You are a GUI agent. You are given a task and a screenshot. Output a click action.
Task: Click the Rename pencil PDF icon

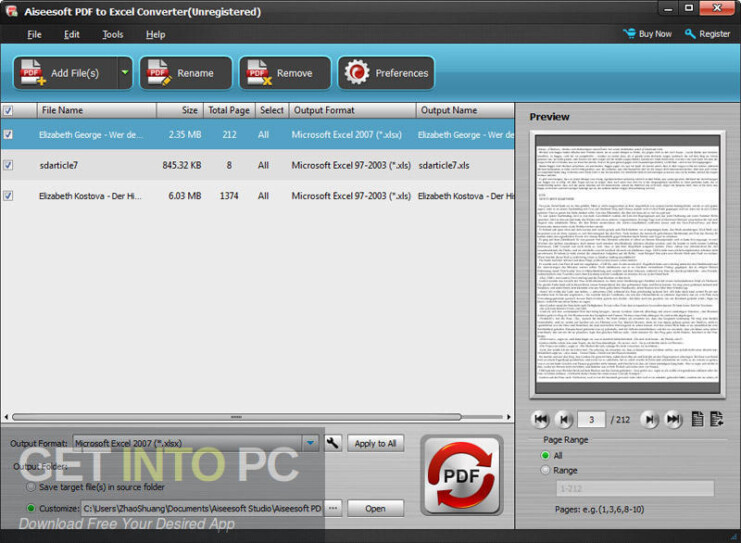159,72
